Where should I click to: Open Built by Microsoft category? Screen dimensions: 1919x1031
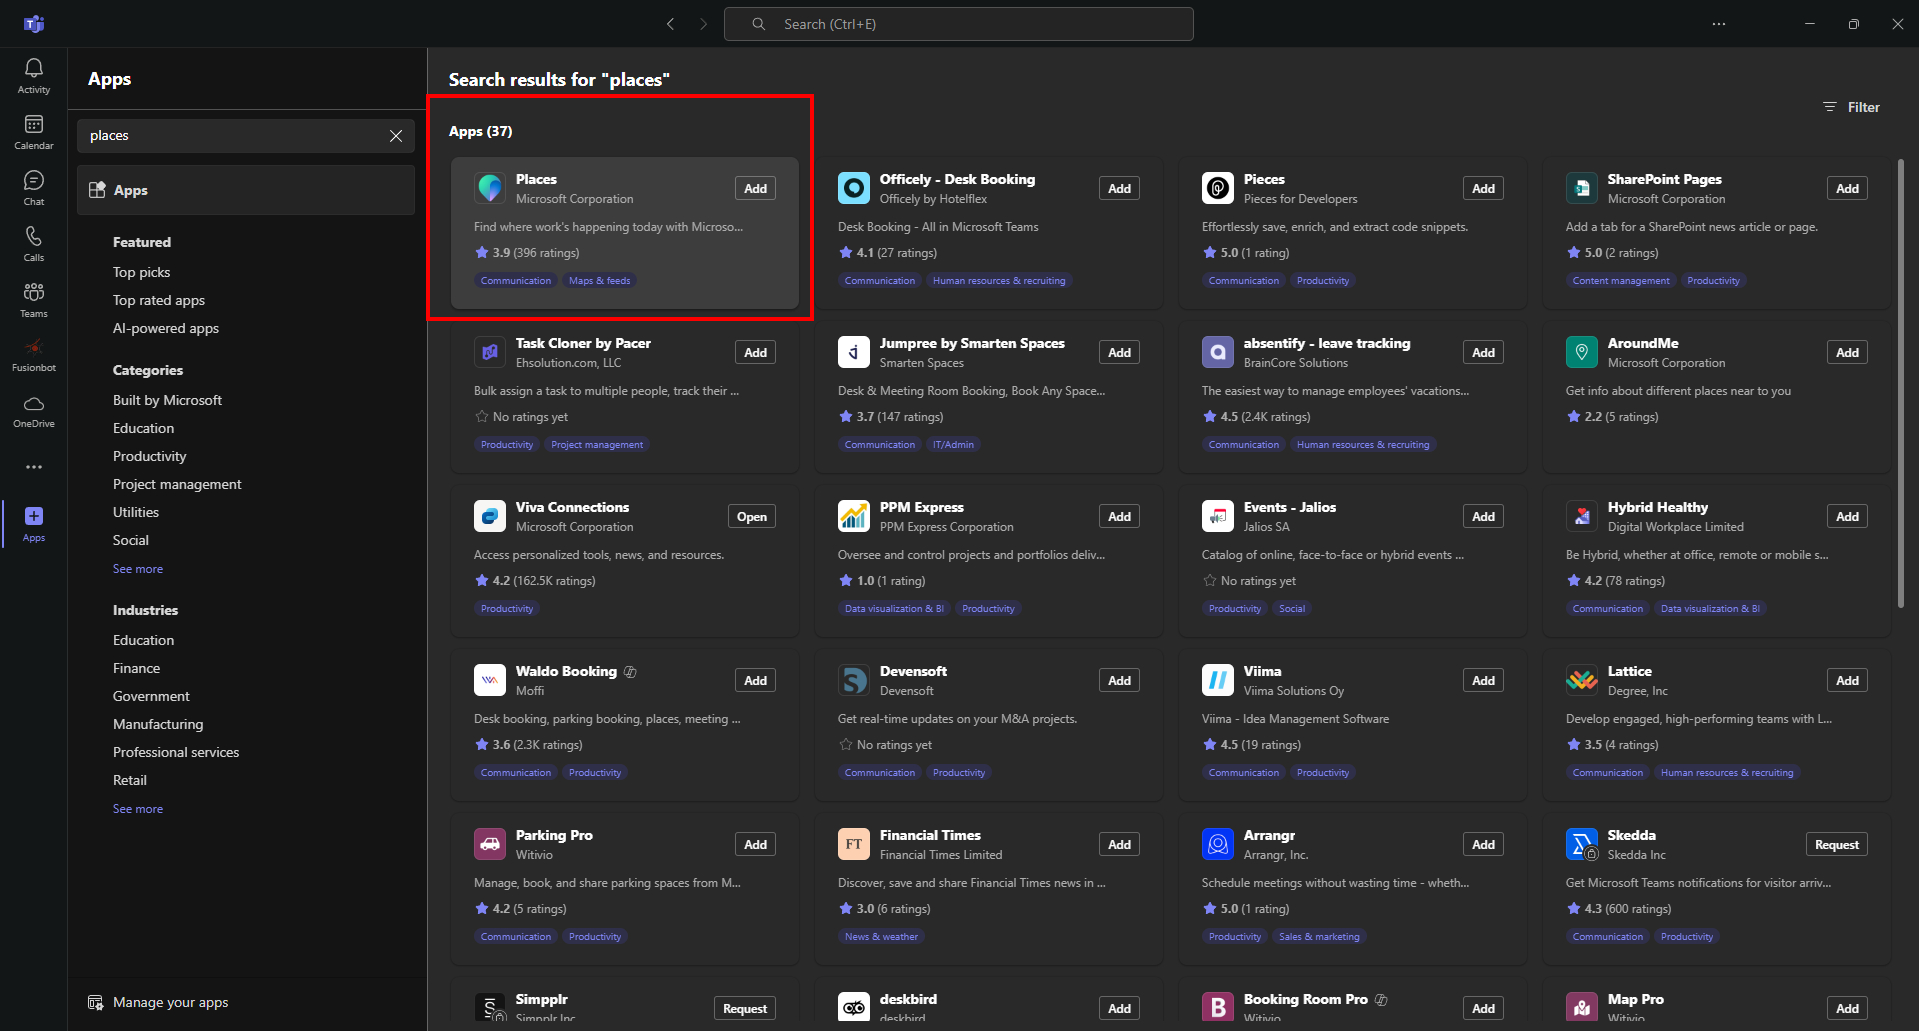168,400
